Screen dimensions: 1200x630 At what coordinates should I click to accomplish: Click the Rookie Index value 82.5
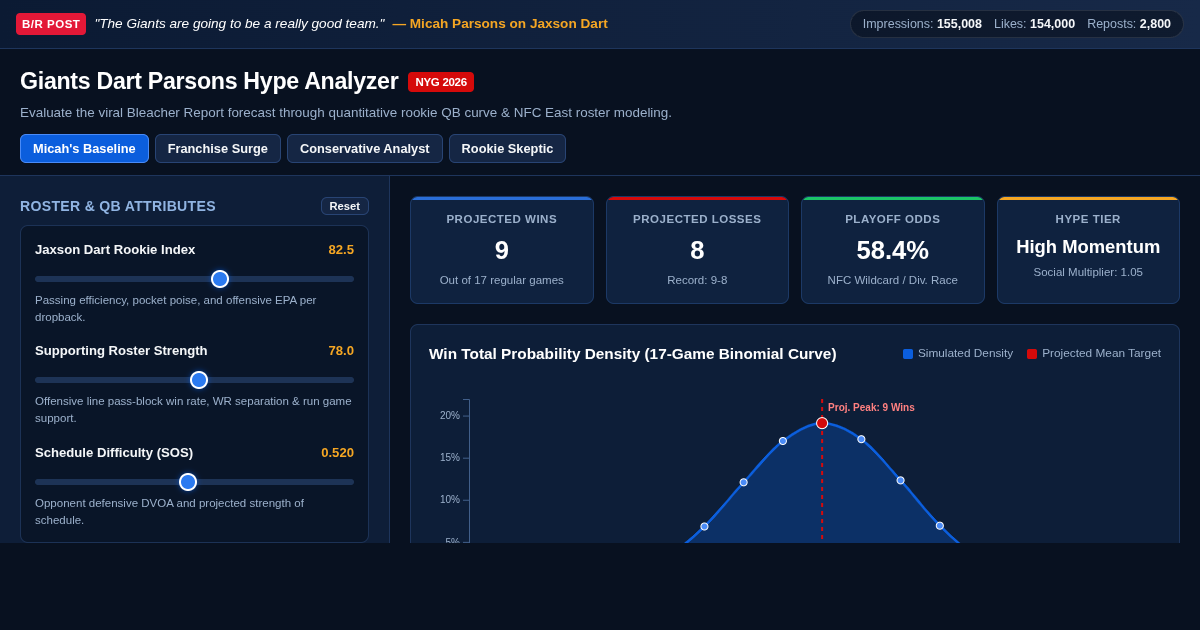pyautogui.click(x=341, y=250)
